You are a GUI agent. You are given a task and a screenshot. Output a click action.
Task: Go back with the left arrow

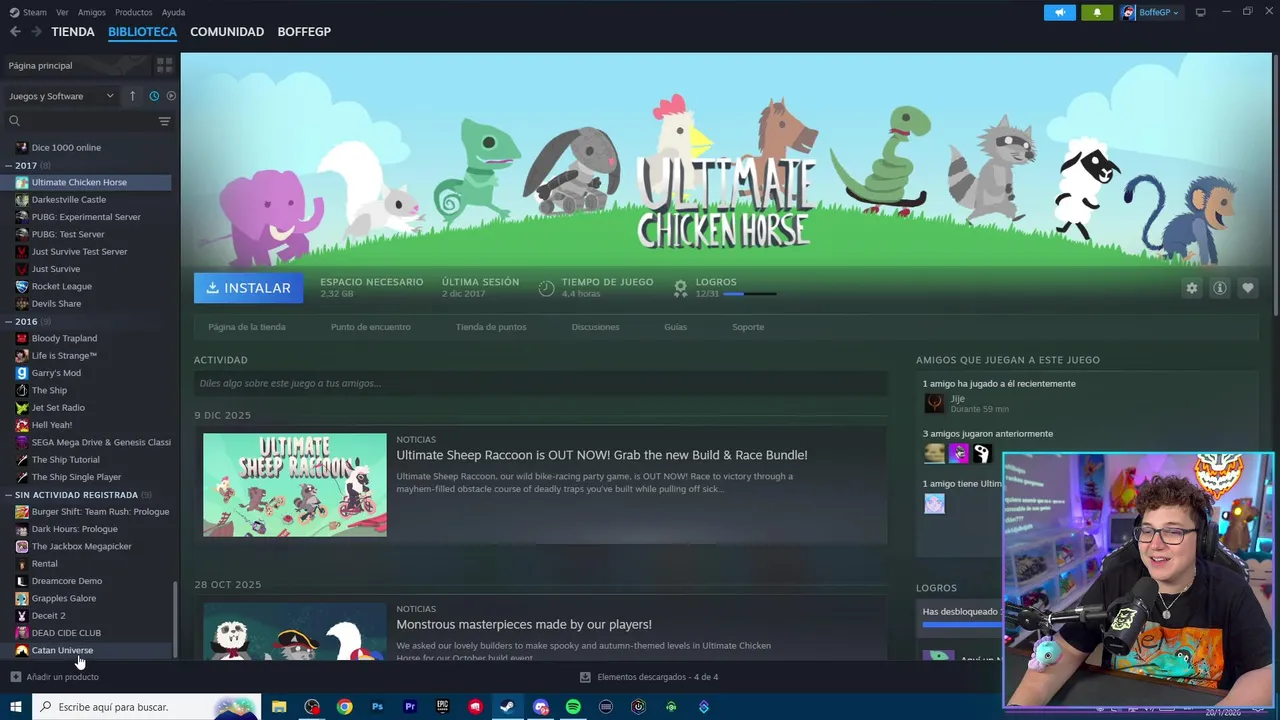15,32
